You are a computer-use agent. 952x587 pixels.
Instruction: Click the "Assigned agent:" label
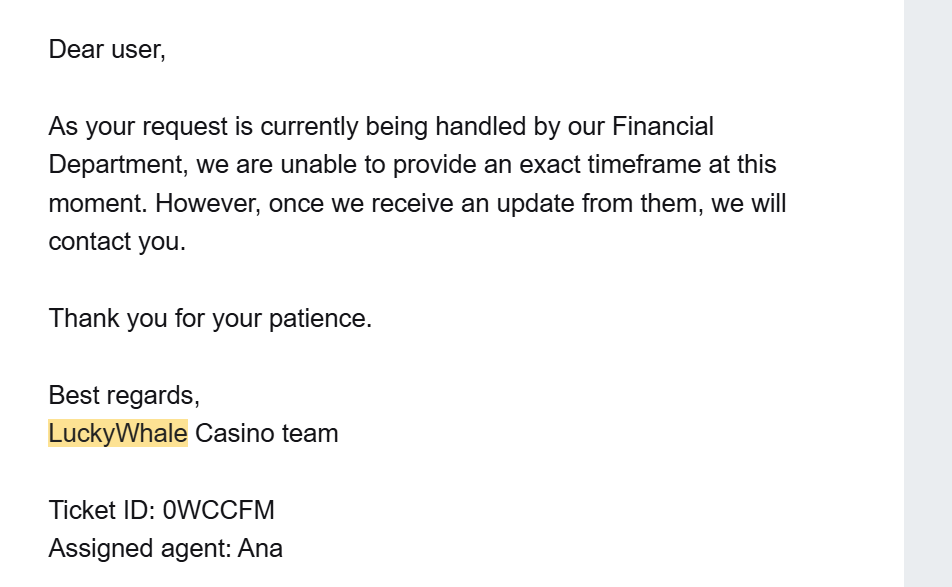139,548
